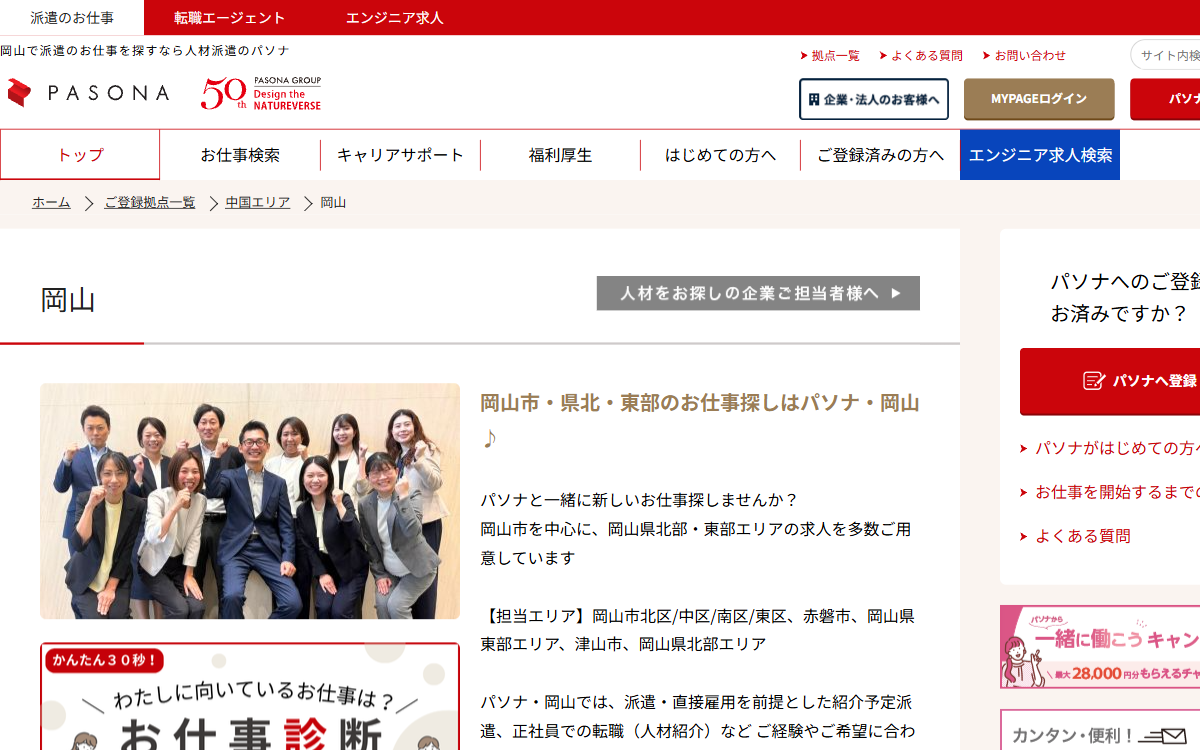Select トップ in main navigation
Screen dimensions: 1200x750
(80, 155)
